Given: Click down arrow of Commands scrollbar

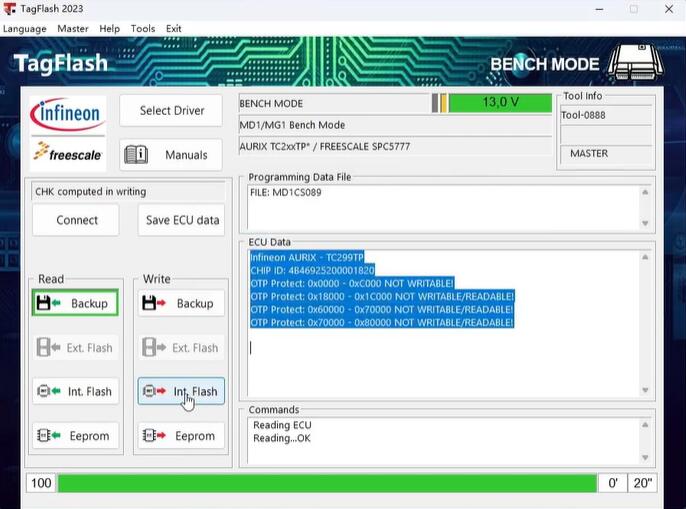Looking at the screenshot, I should pos(645,457).
